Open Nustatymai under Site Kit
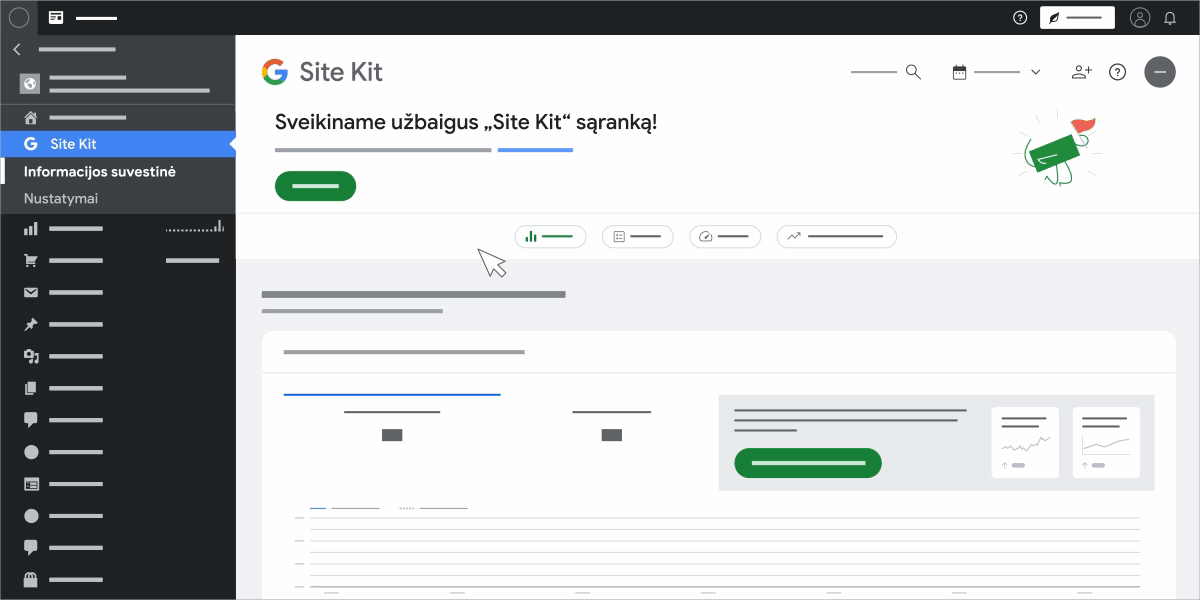This screenshot has height=600, width=1200. pos(61,198)
